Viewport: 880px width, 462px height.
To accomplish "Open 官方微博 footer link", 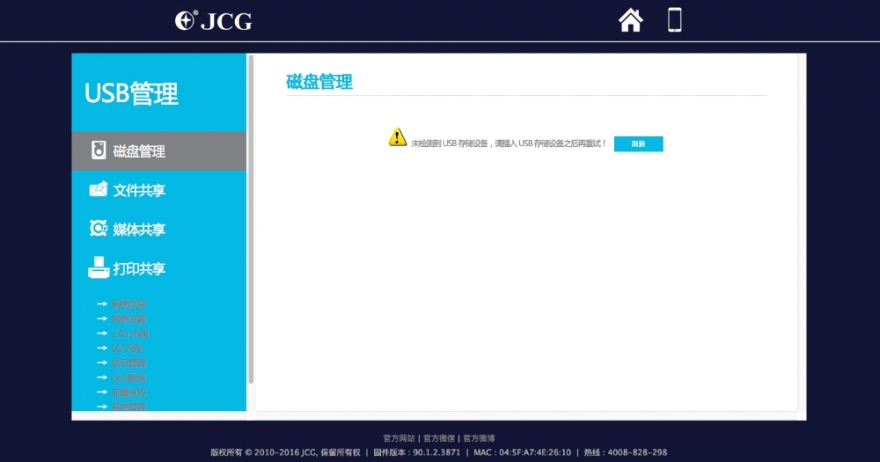I will 478,438.
